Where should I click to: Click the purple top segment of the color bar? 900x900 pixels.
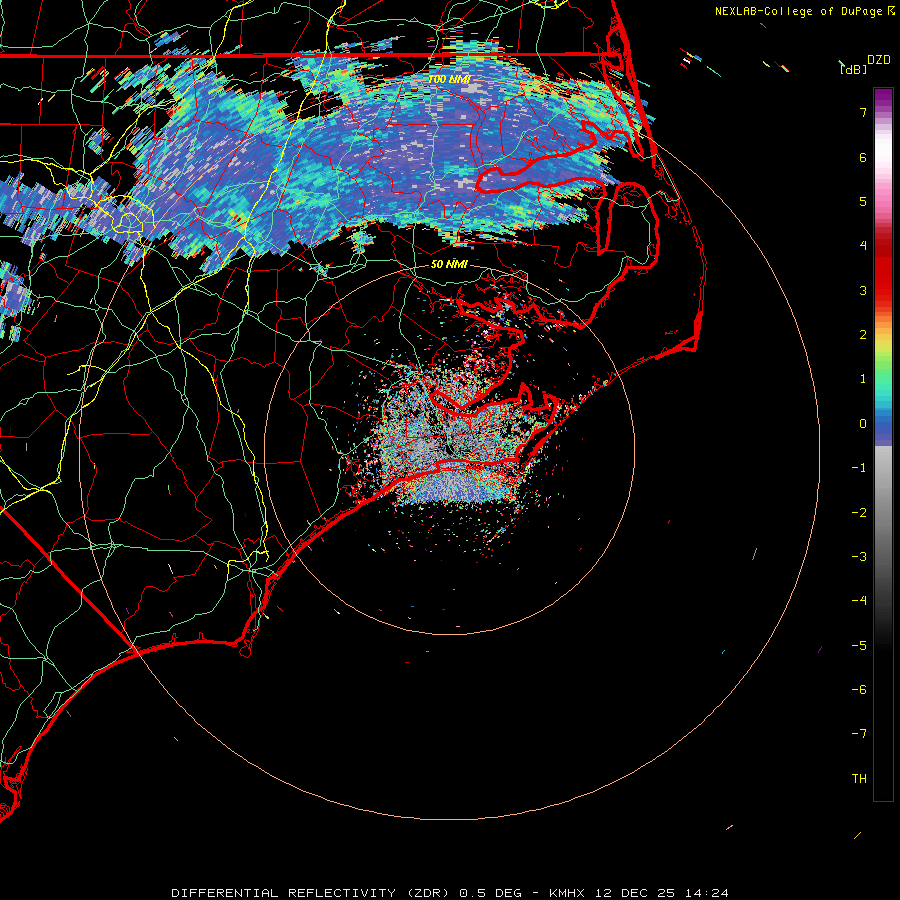(883, 99)
